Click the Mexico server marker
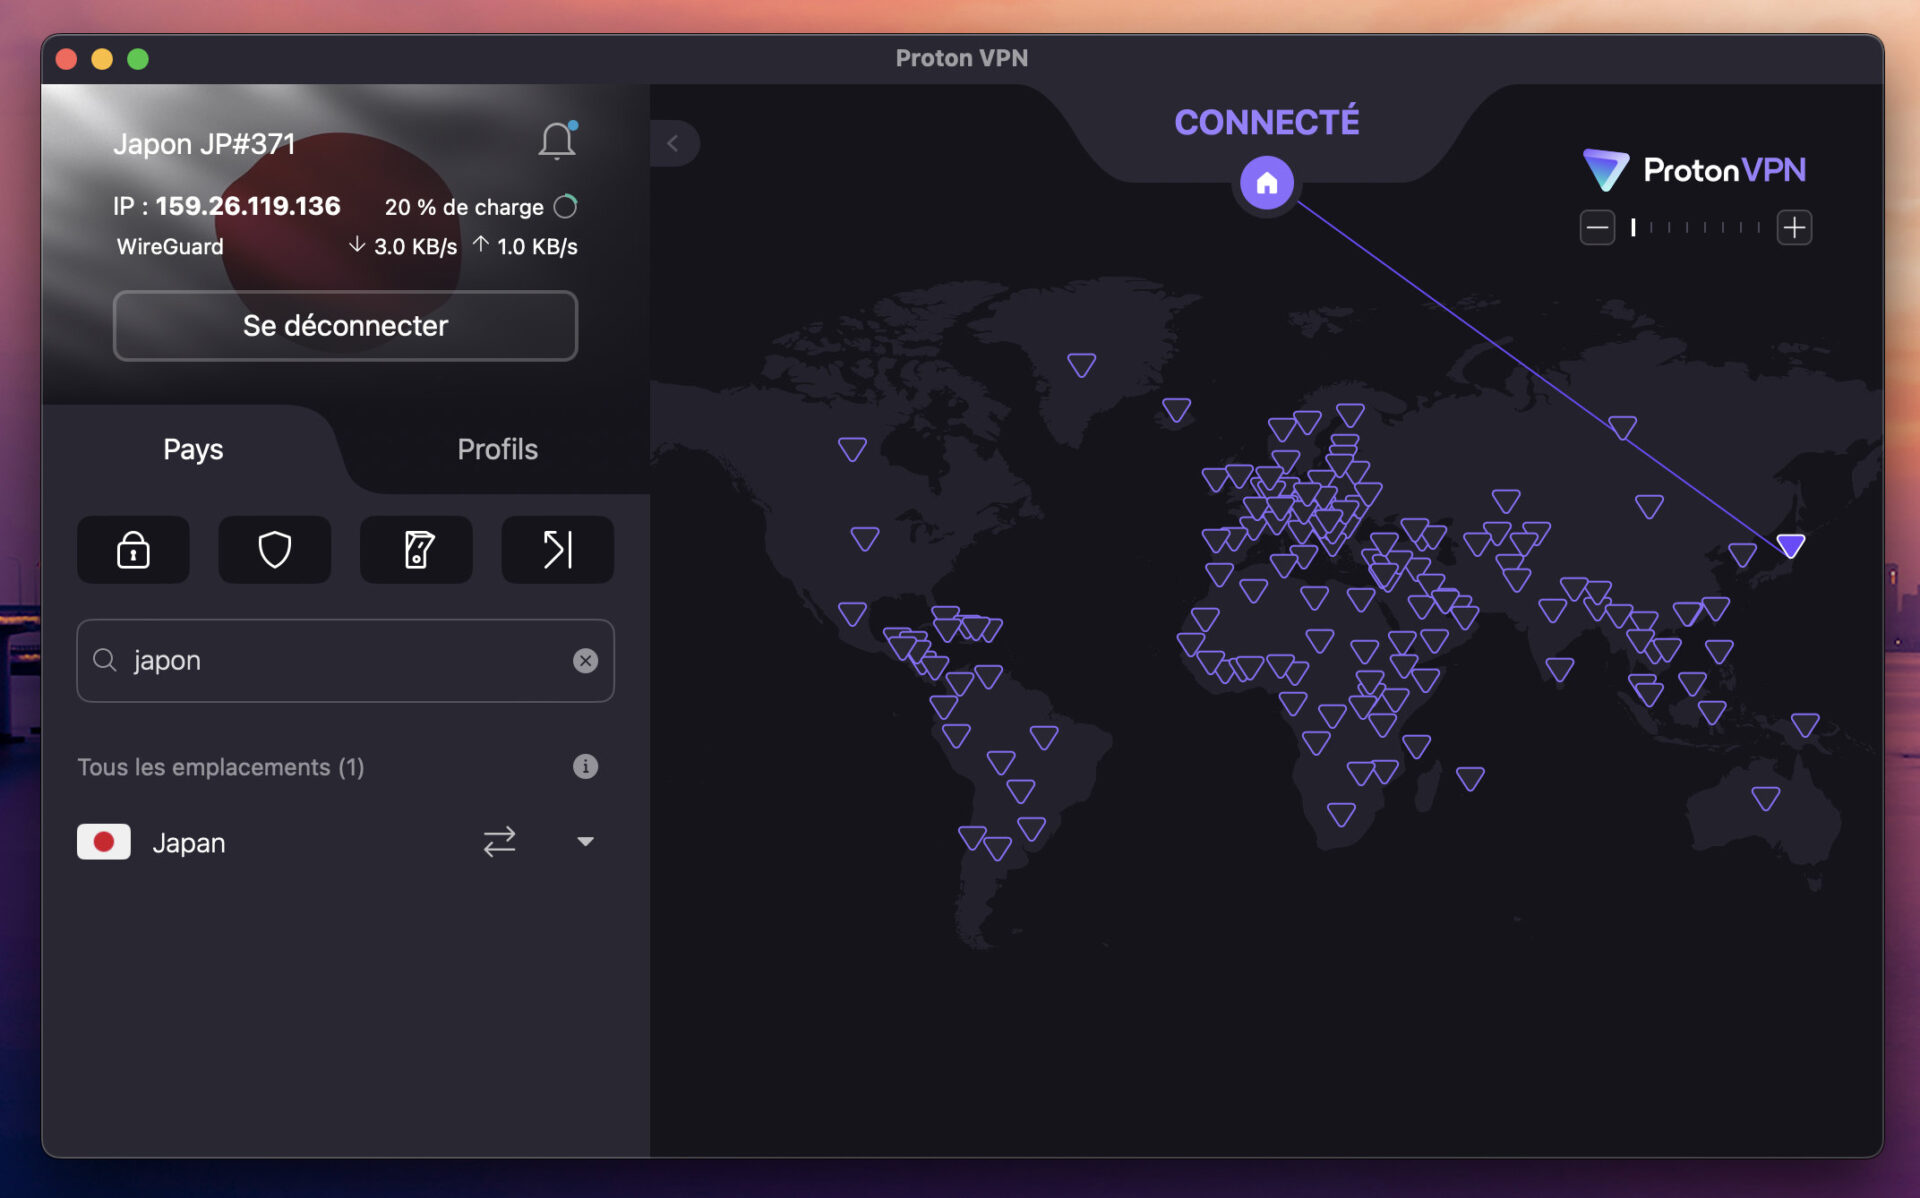The image size is (1920, 1198). point(852,613)
